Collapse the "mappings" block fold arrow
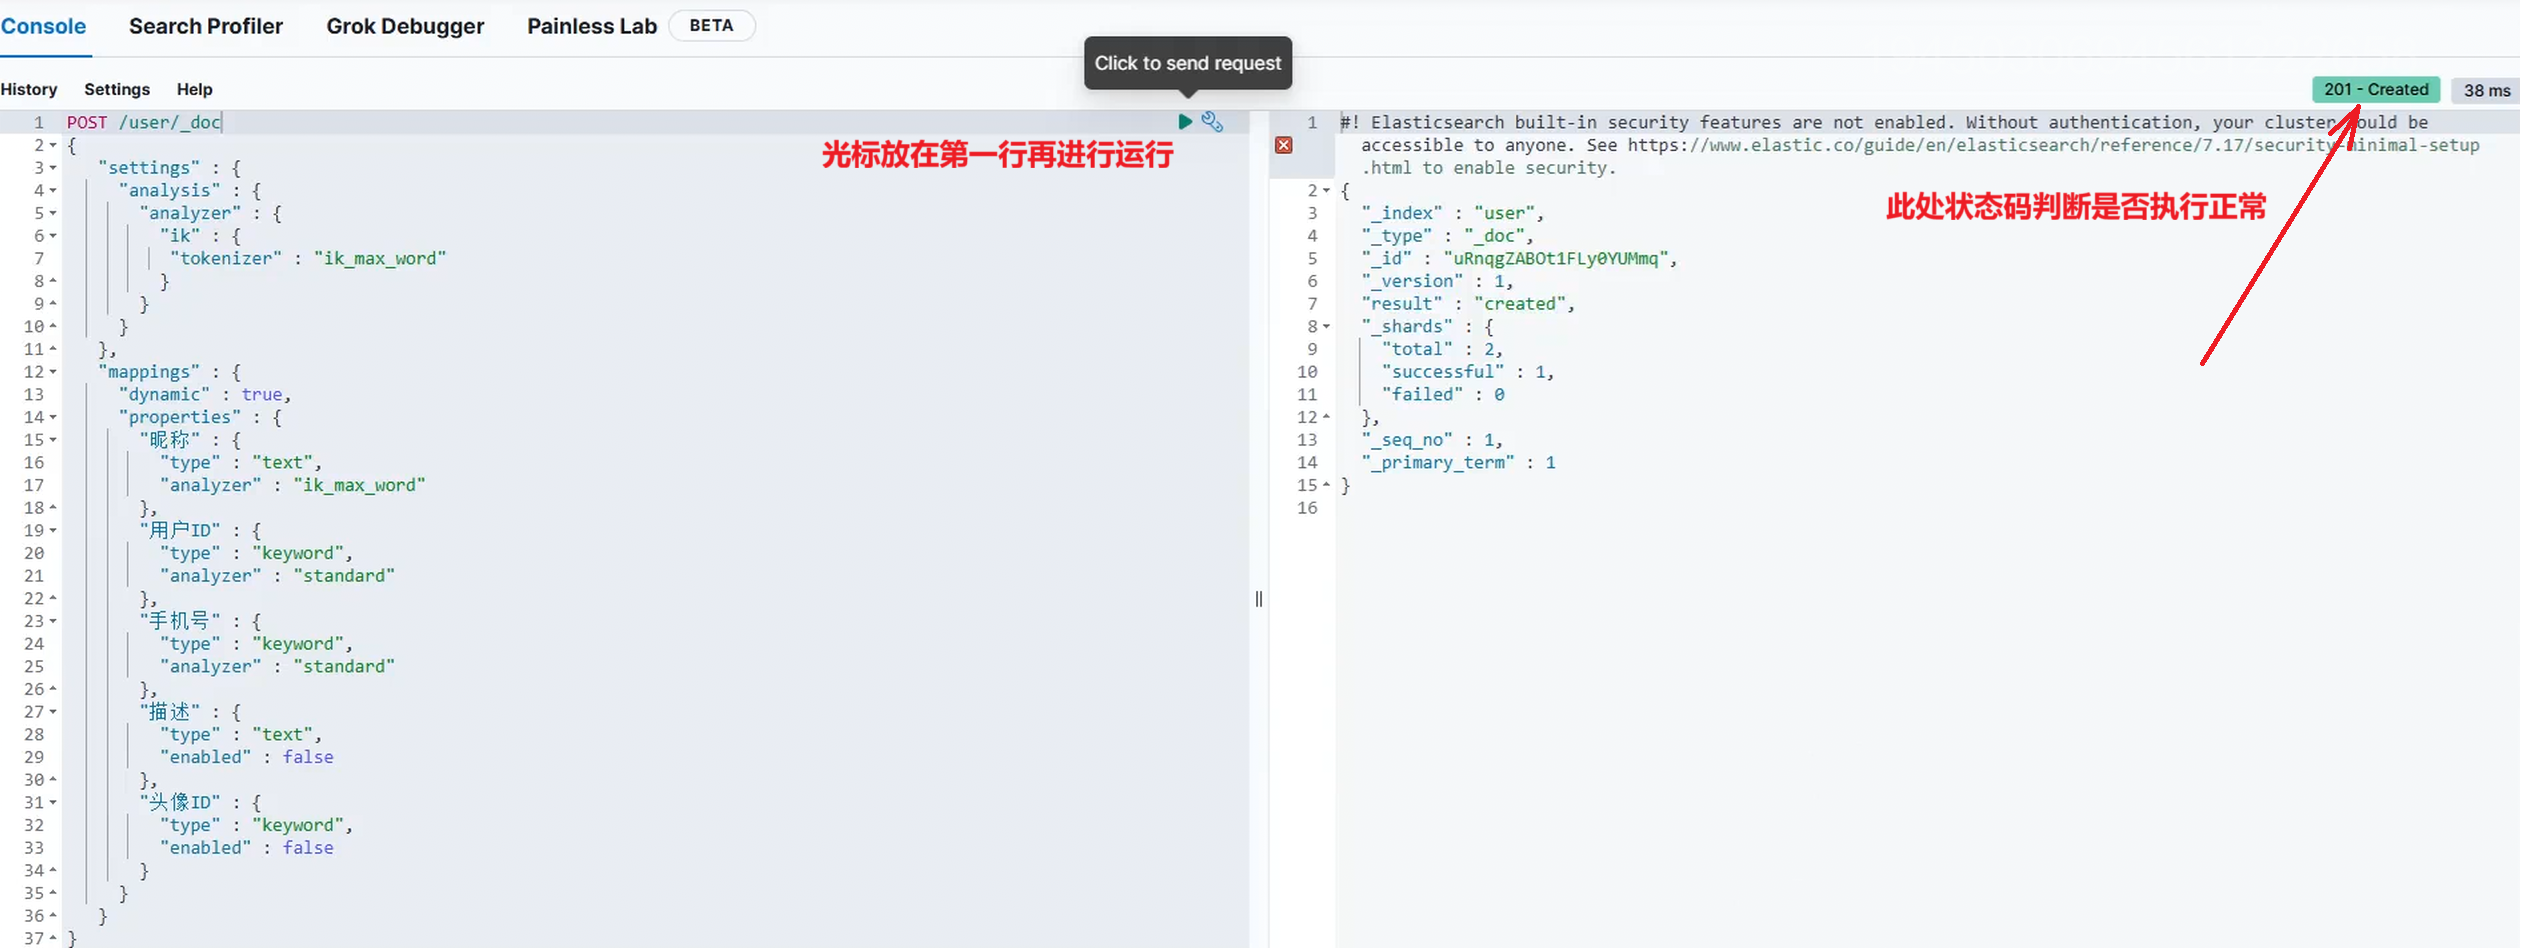 click(53, 372)
